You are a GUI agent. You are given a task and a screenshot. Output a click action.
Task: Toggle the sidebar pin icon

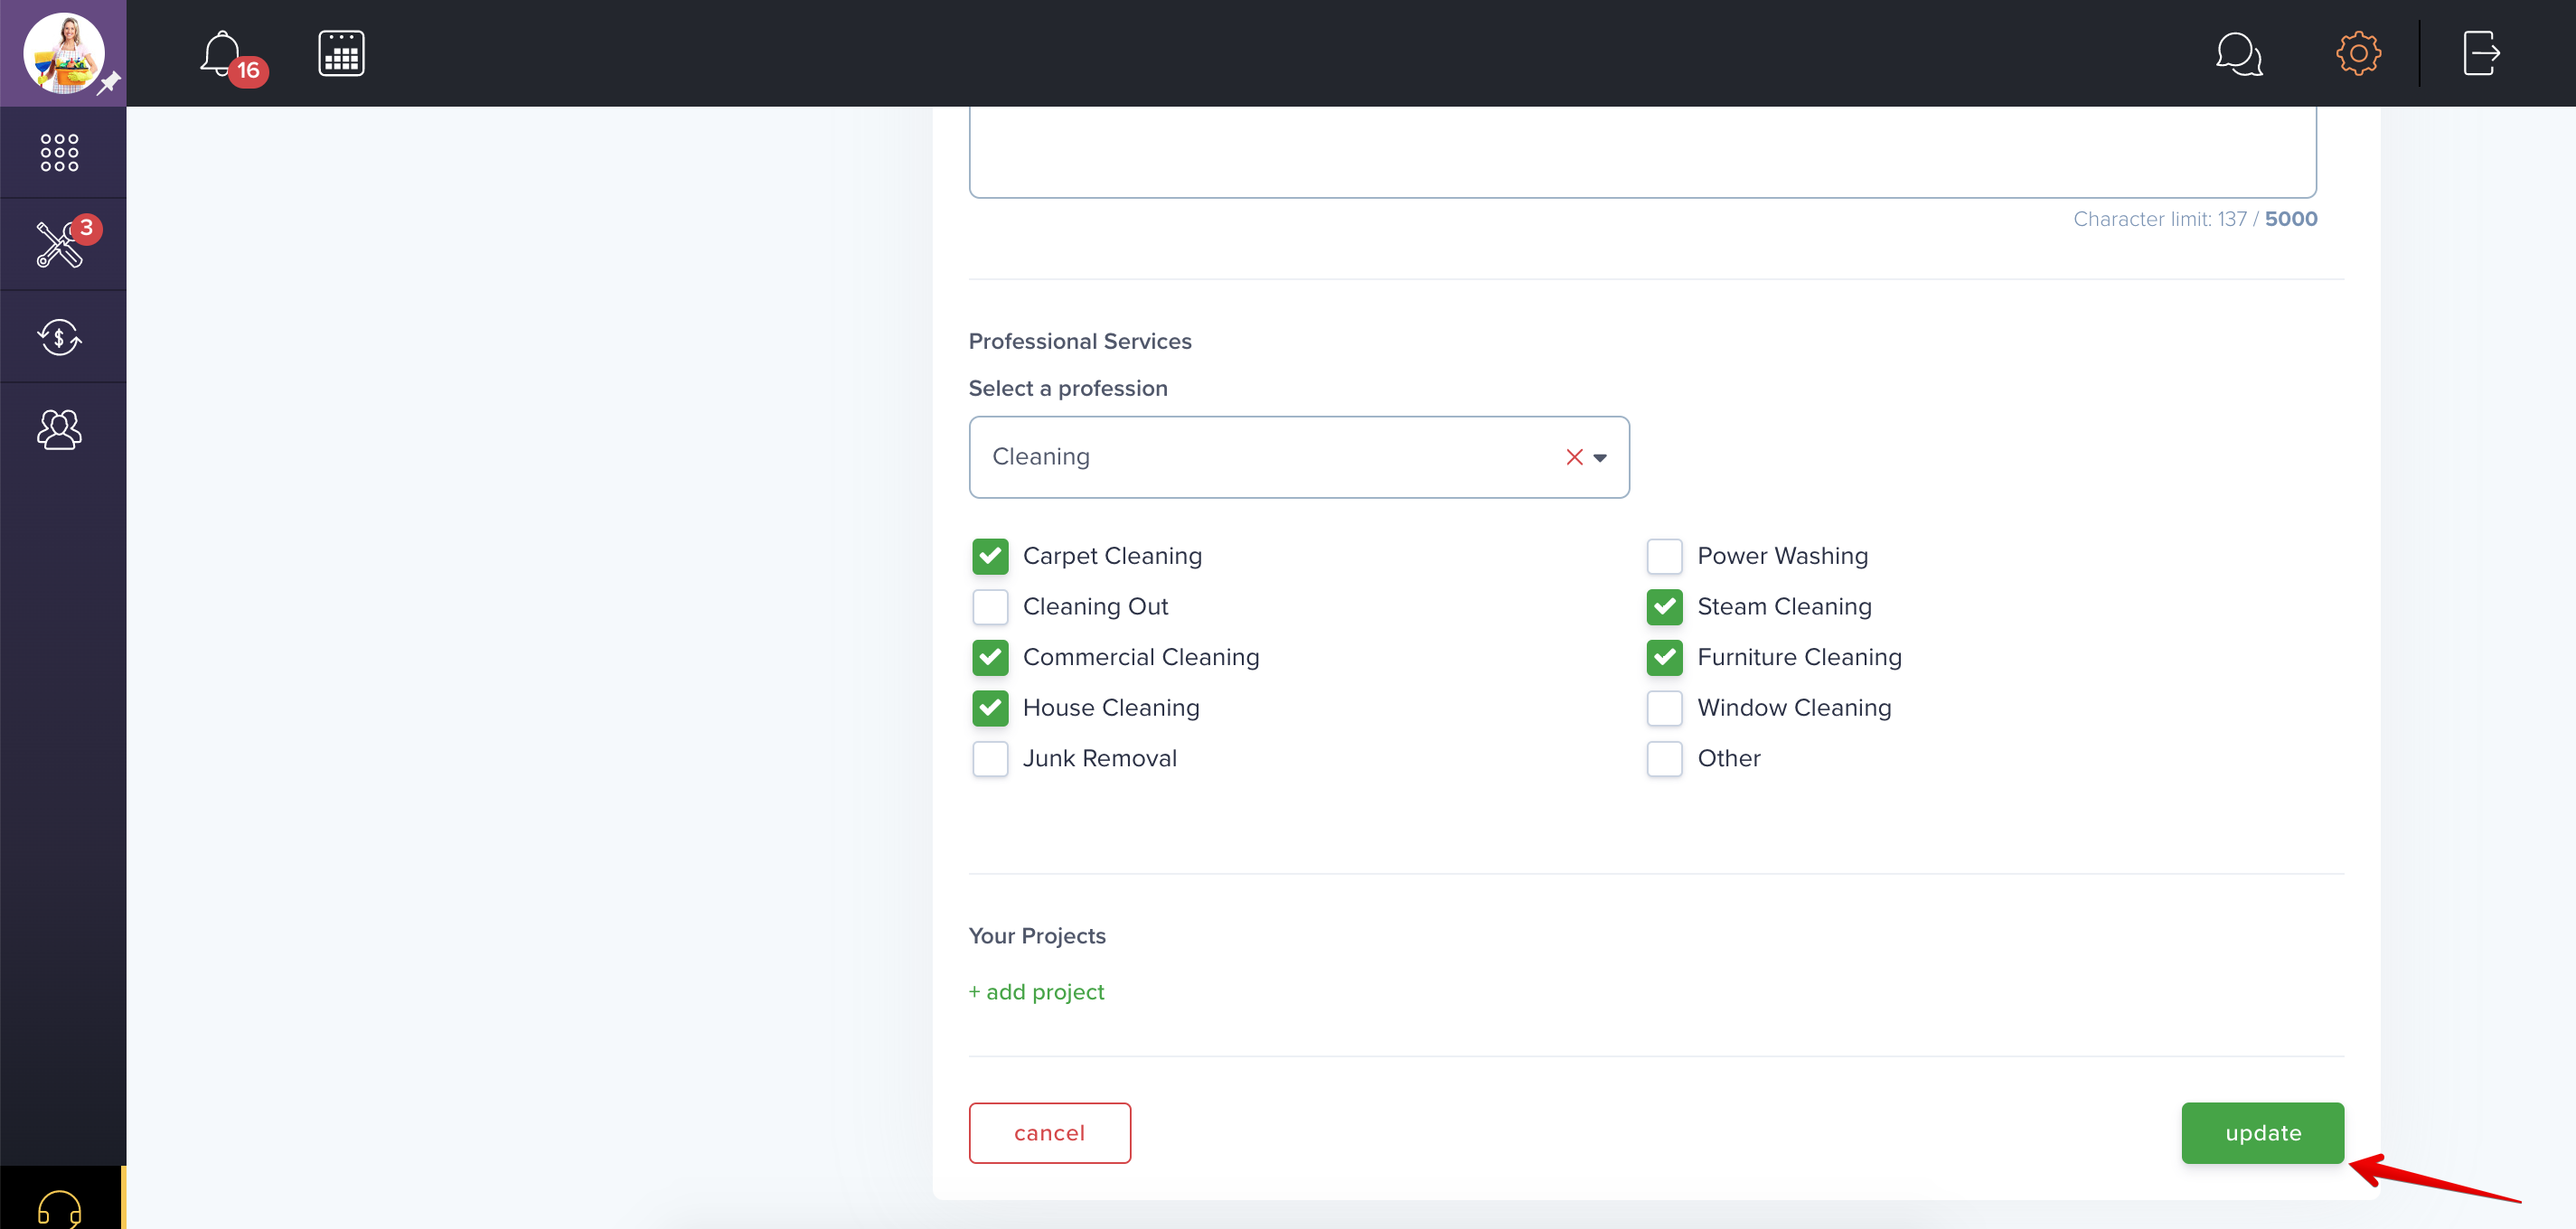tap(109, 83)
